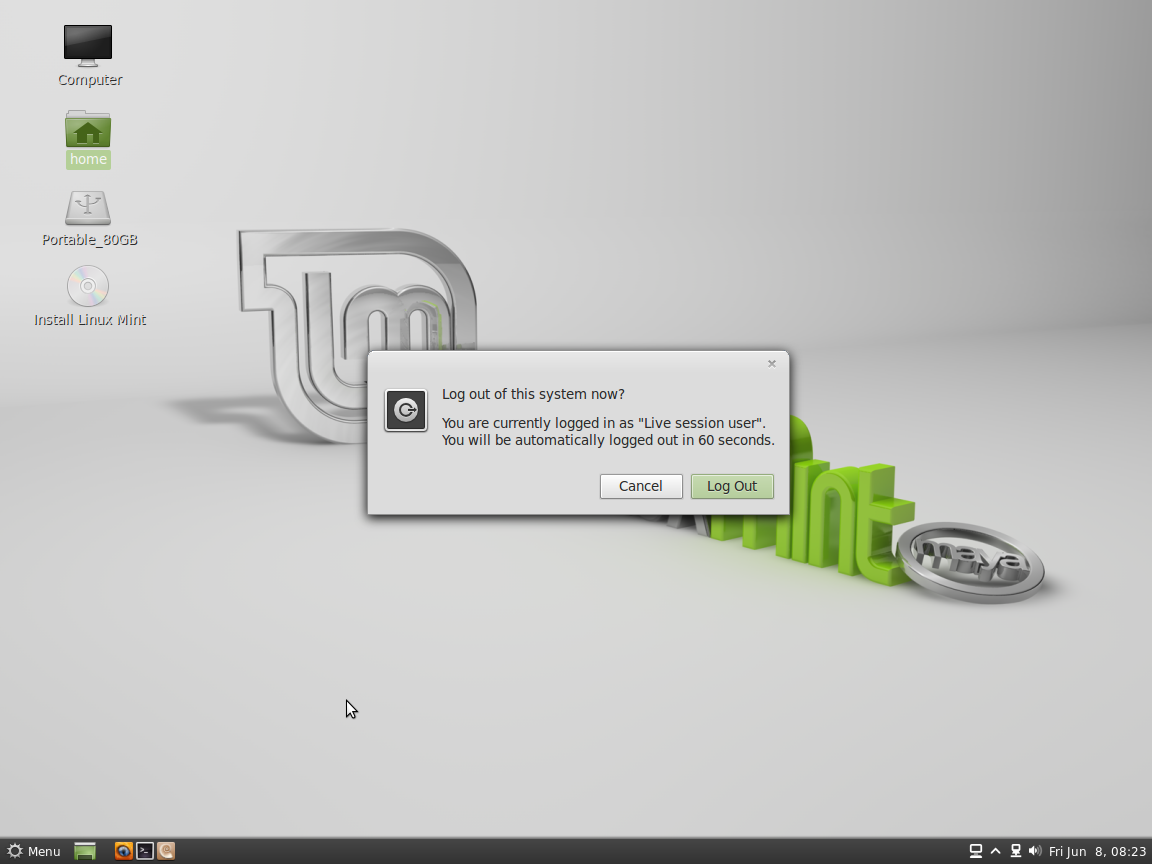The width and height of the screenshot is (1152, 864).
Task: Confirm with the Log Out button
Action: click(x=732, y=486)
